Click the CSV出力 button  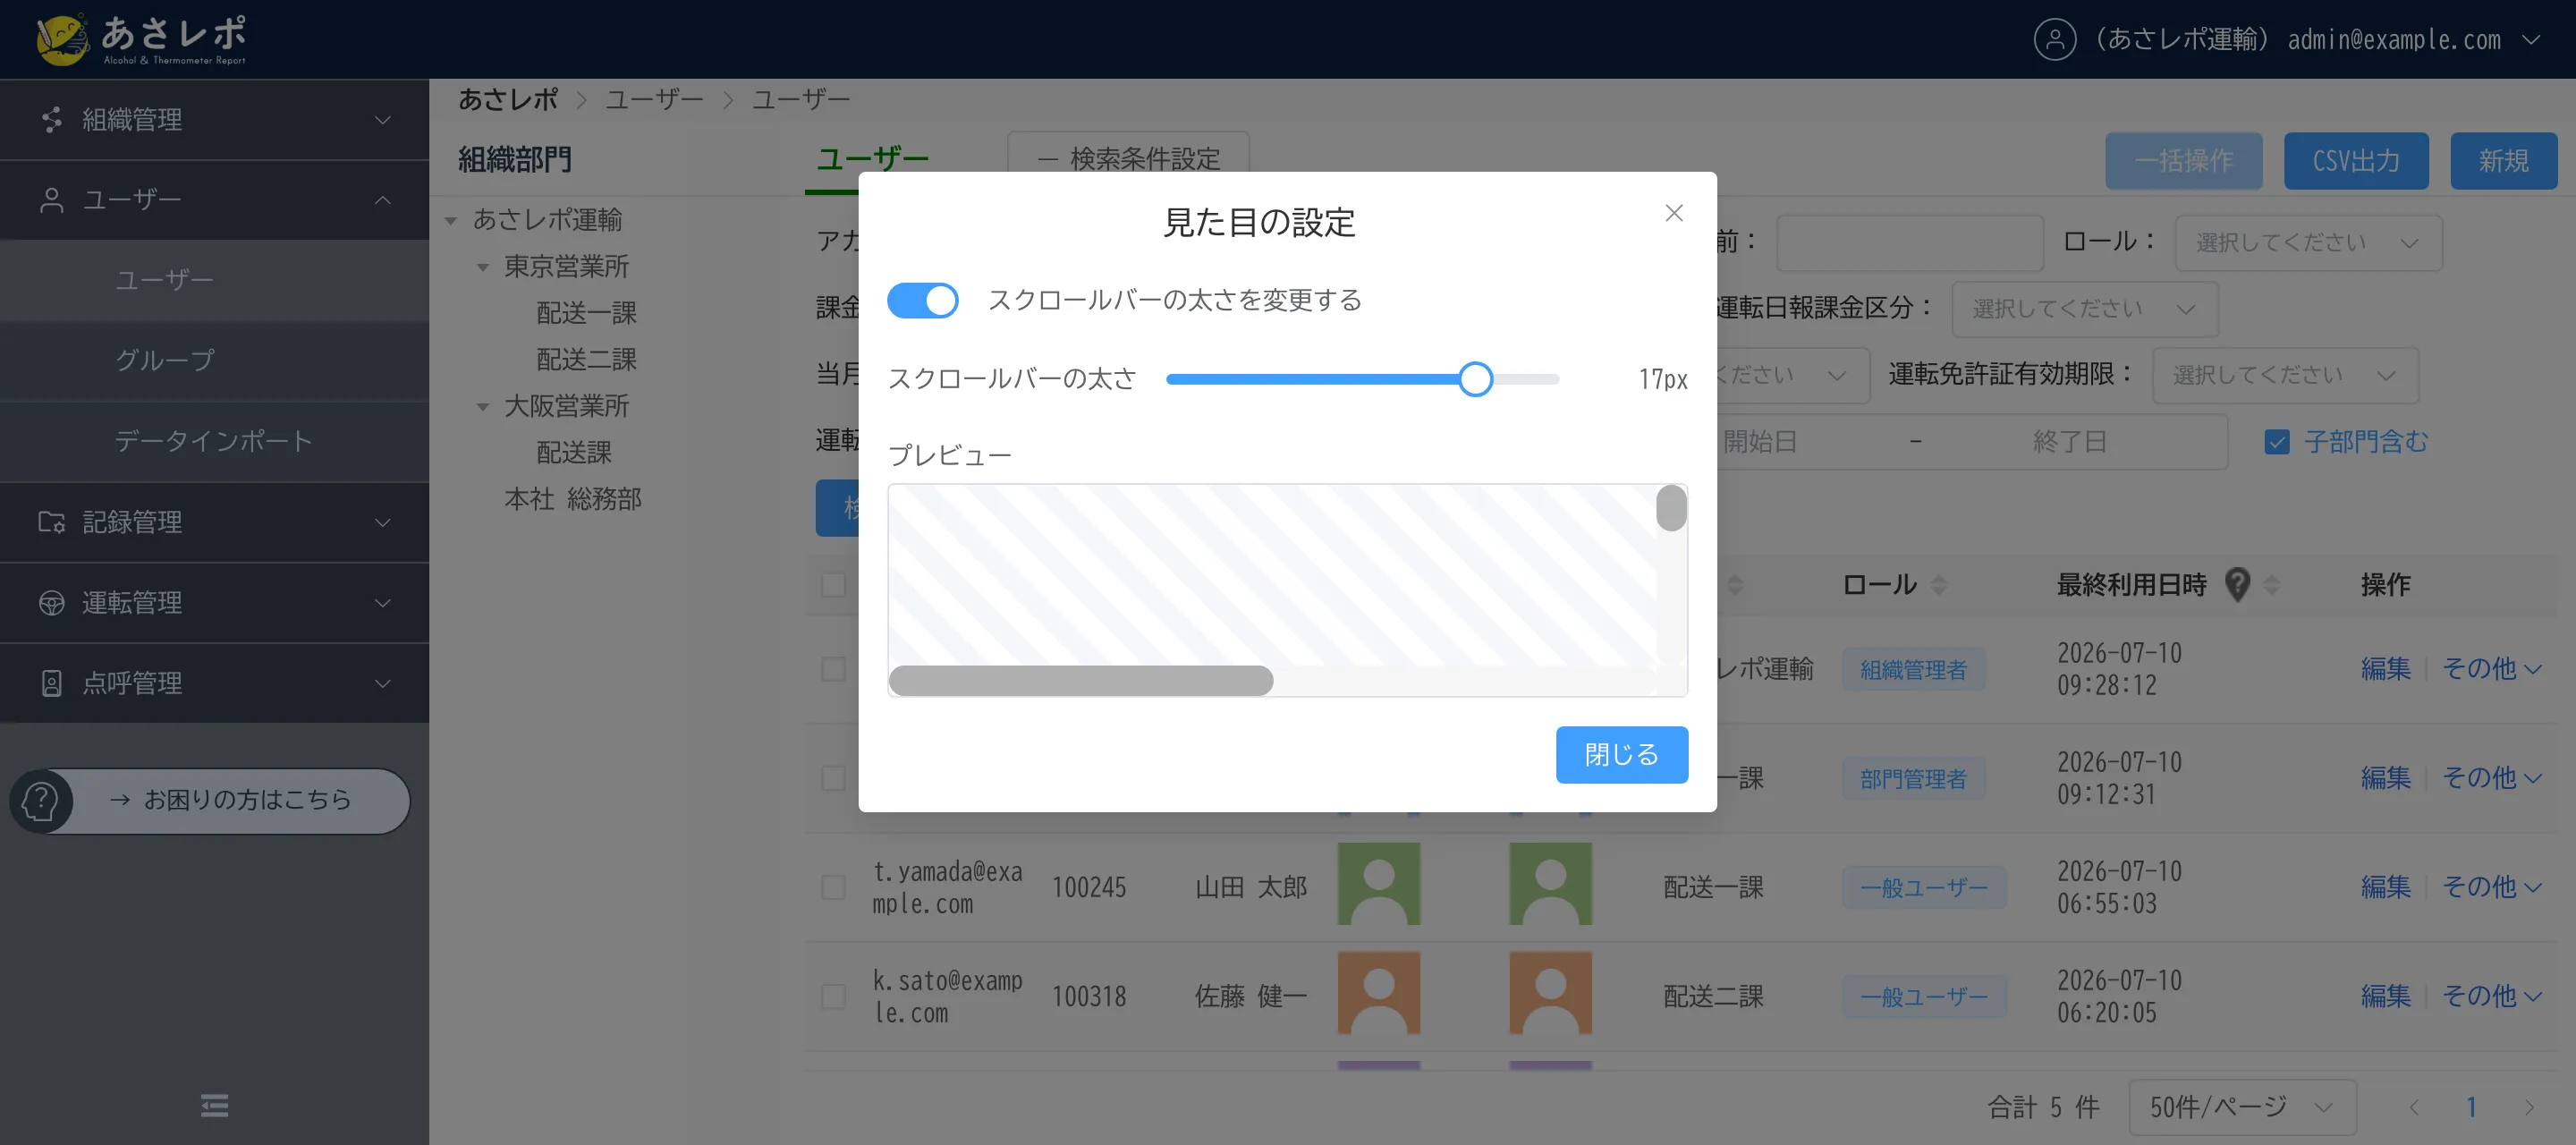[x=2355, y=161]
